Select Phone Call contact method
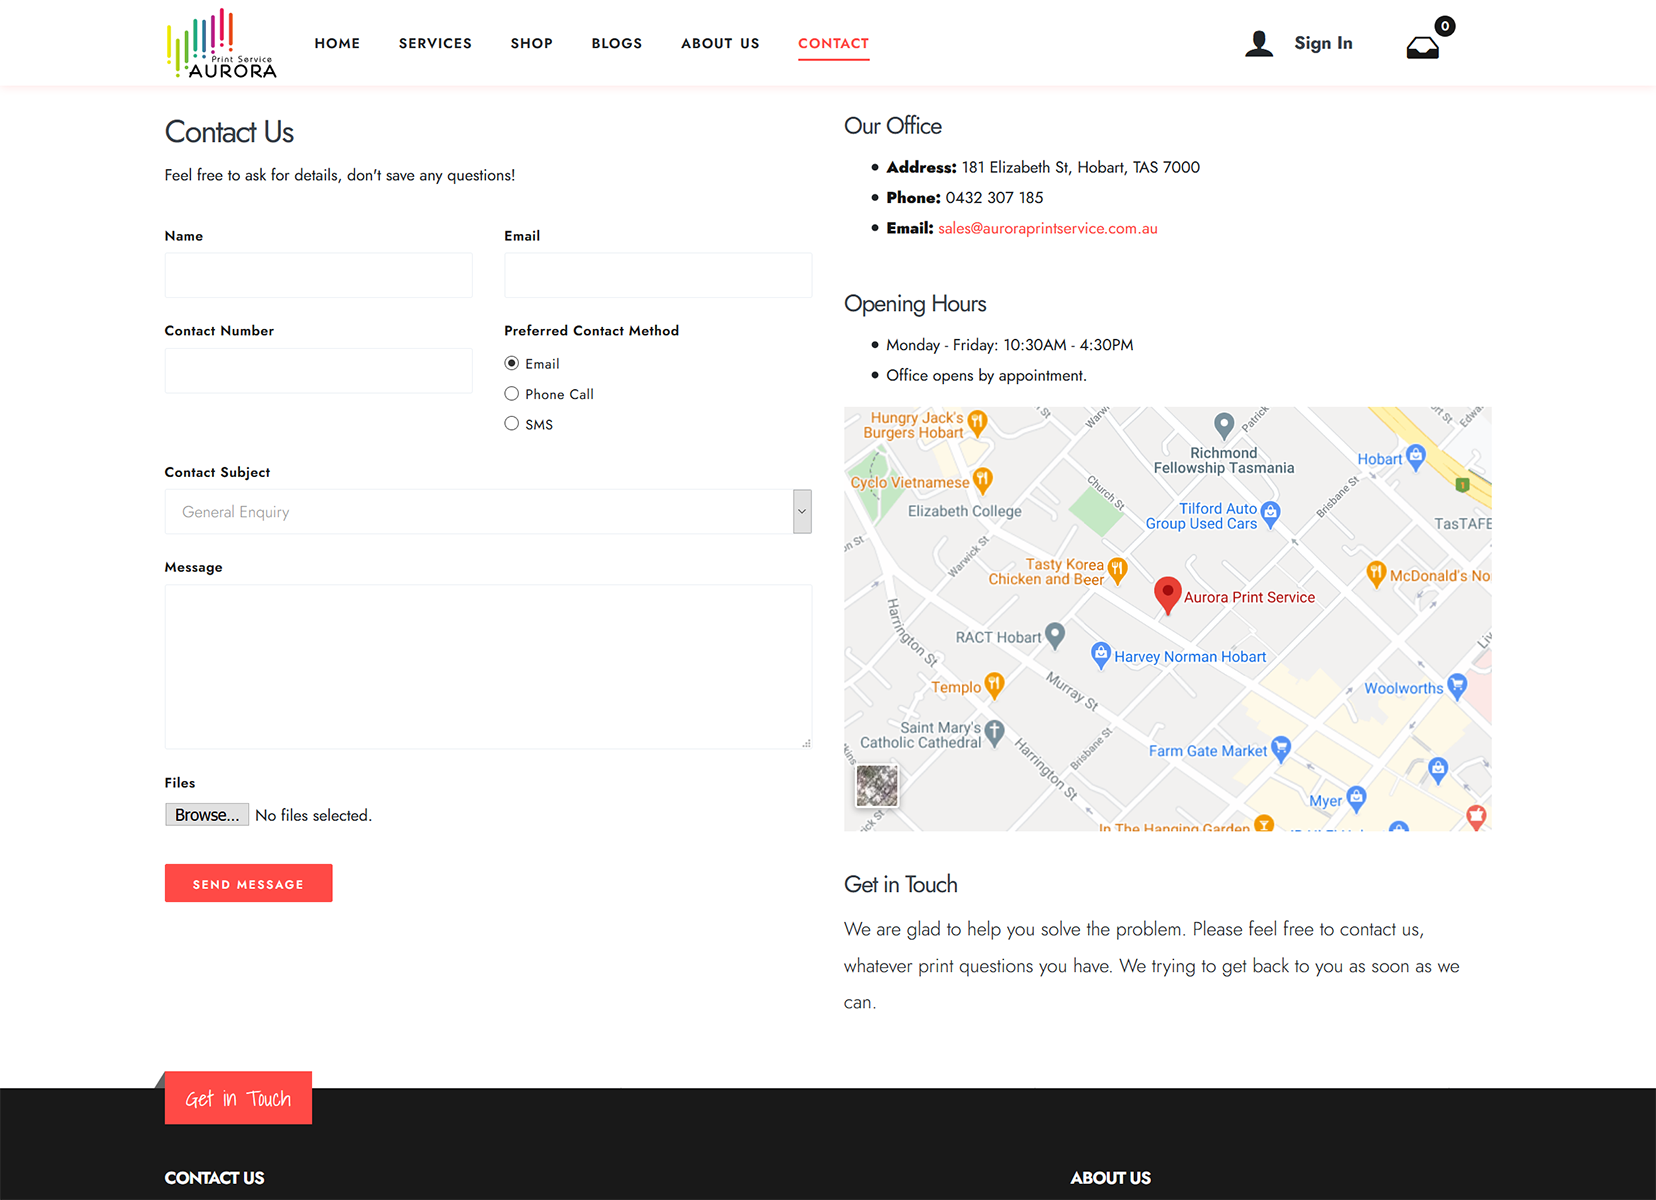Screen dimensions: 1656x1200 [x=511, y=393]
